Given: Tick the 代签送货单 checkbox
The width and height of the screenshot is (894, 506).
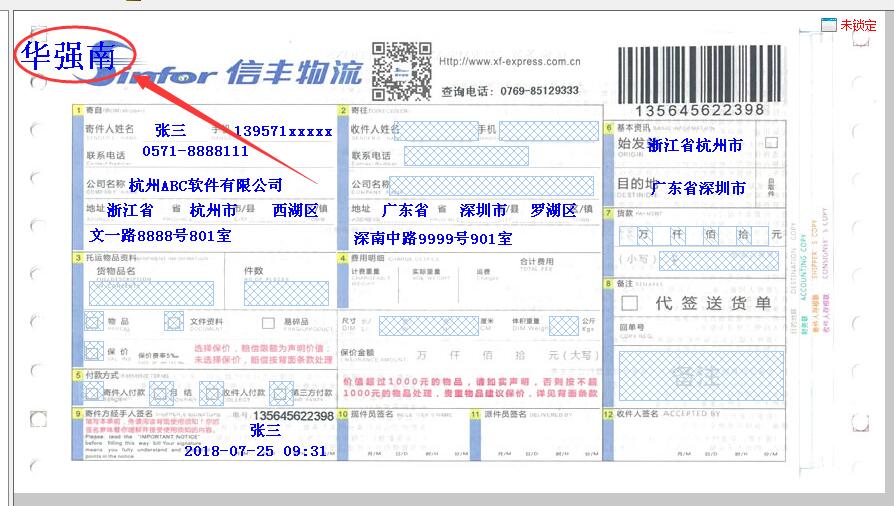Looking at the screenshot, I should click(x=629, y=303).
